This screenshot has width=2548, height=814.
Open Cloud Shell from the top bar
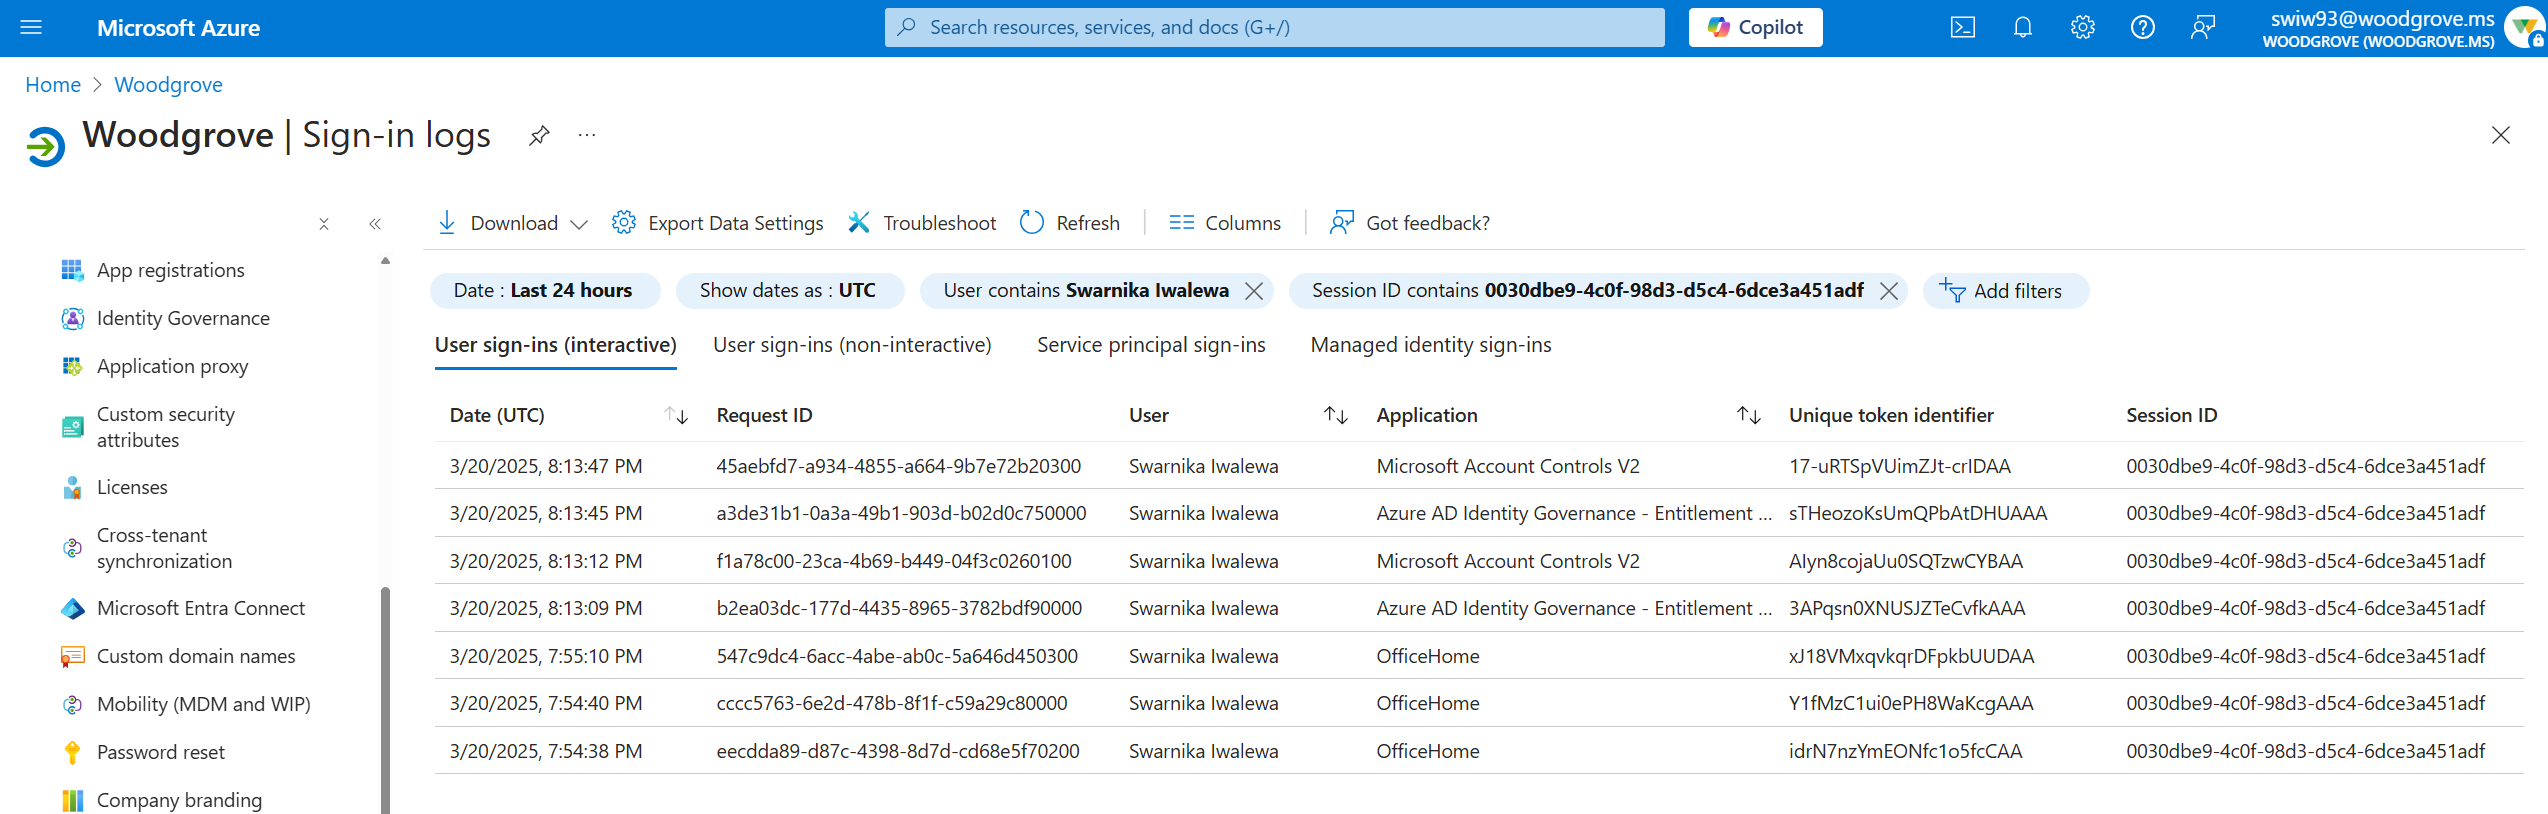point(1962,28)
